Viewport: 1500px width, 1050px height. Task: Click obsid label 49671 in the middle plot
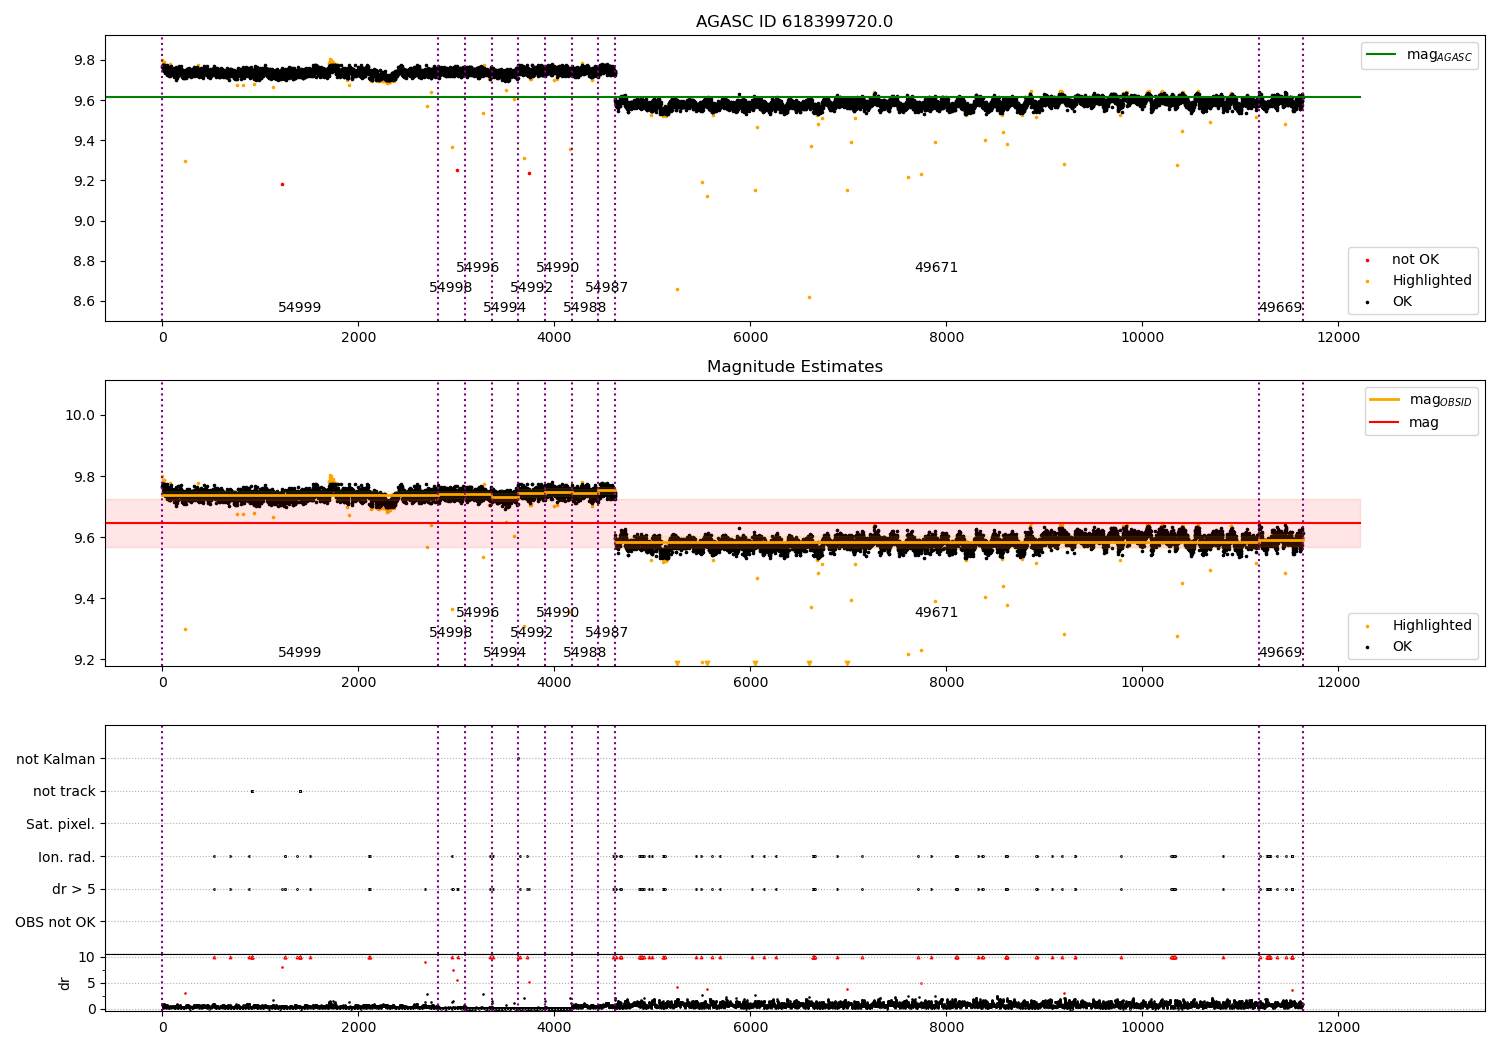tap(937, 613)
